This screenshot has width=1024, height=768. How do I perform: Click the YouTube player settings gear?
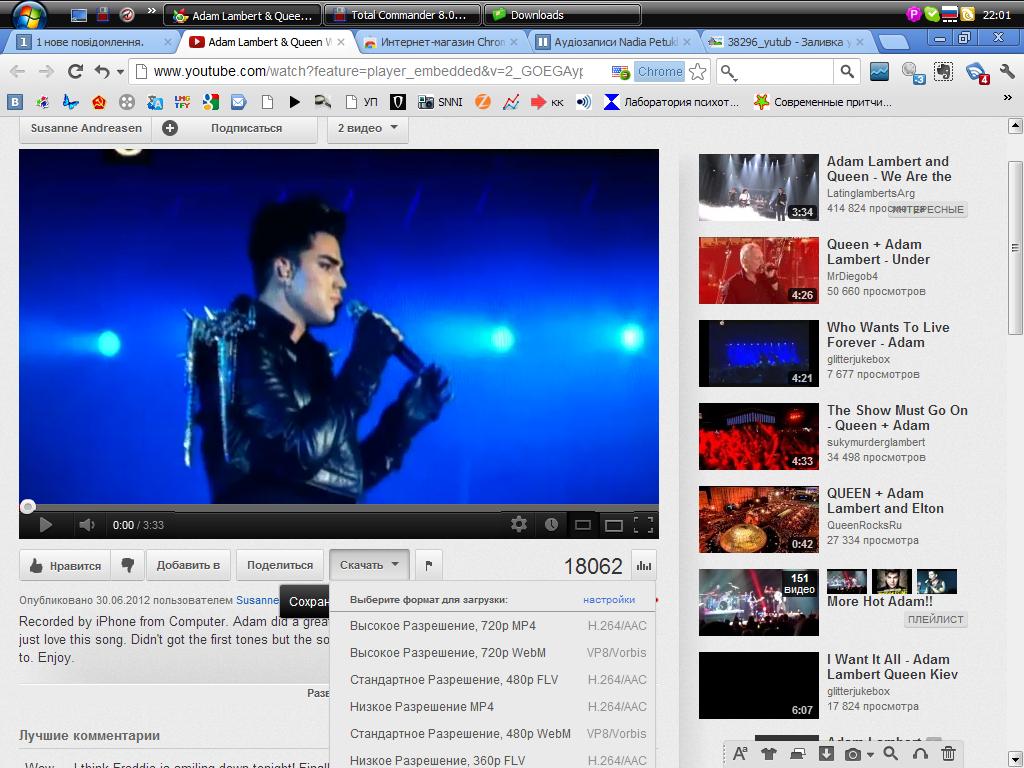tap(519, 524)
